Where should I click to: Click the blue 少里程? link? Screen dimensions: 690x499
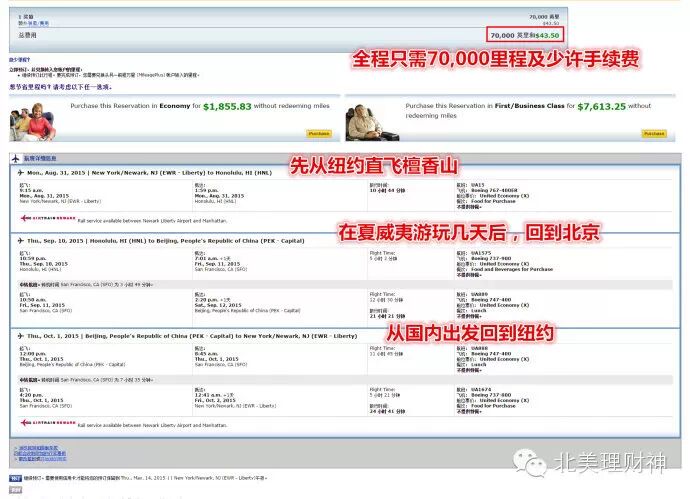(19, 59)
